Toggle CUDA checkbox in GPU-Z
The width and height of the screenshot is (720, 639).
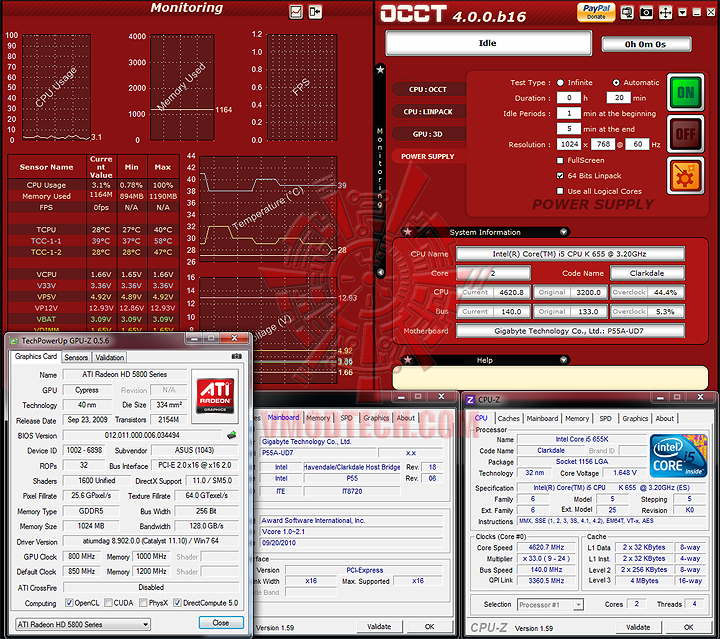pos(108,602)
